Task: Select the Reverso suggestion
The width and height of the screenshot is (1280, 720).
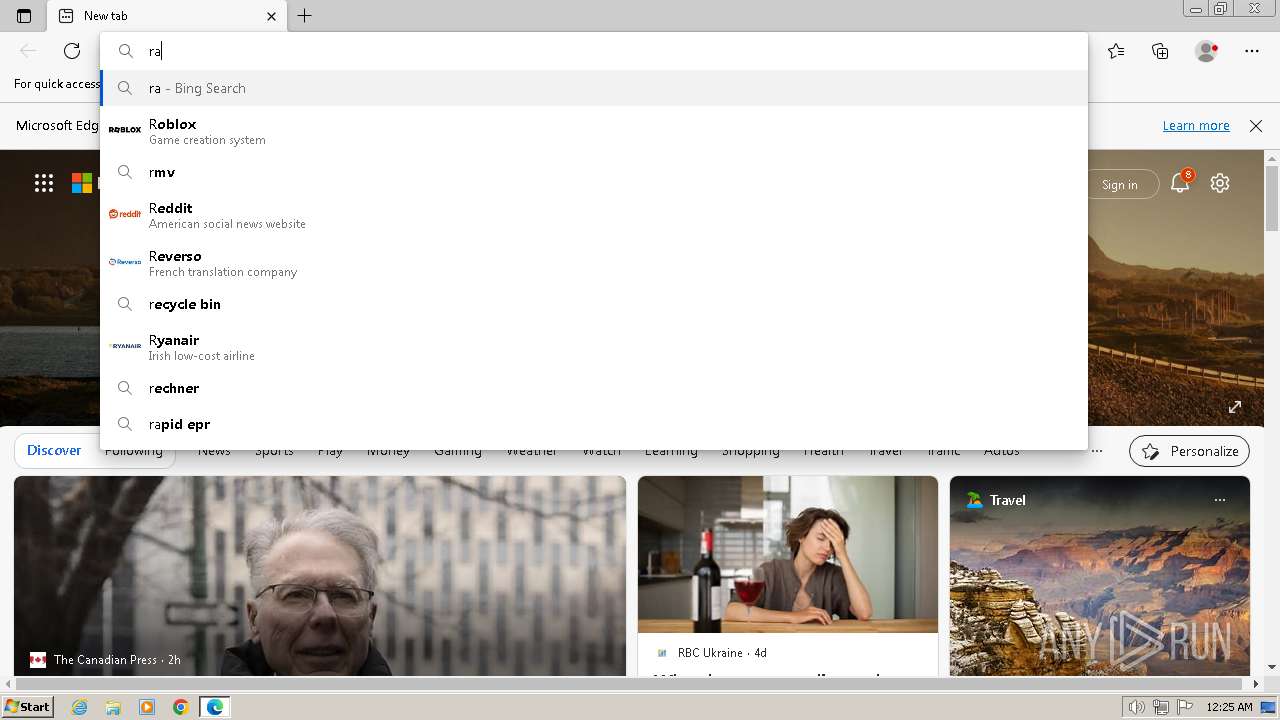Action: click(594, 263)
